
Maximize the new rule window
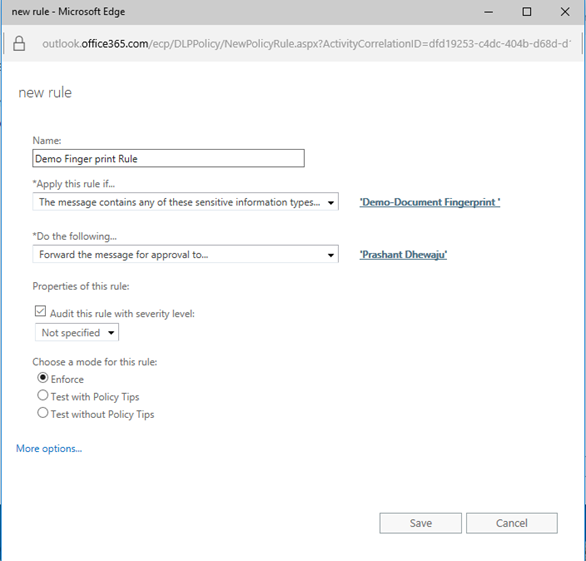(x=527, y=12)
